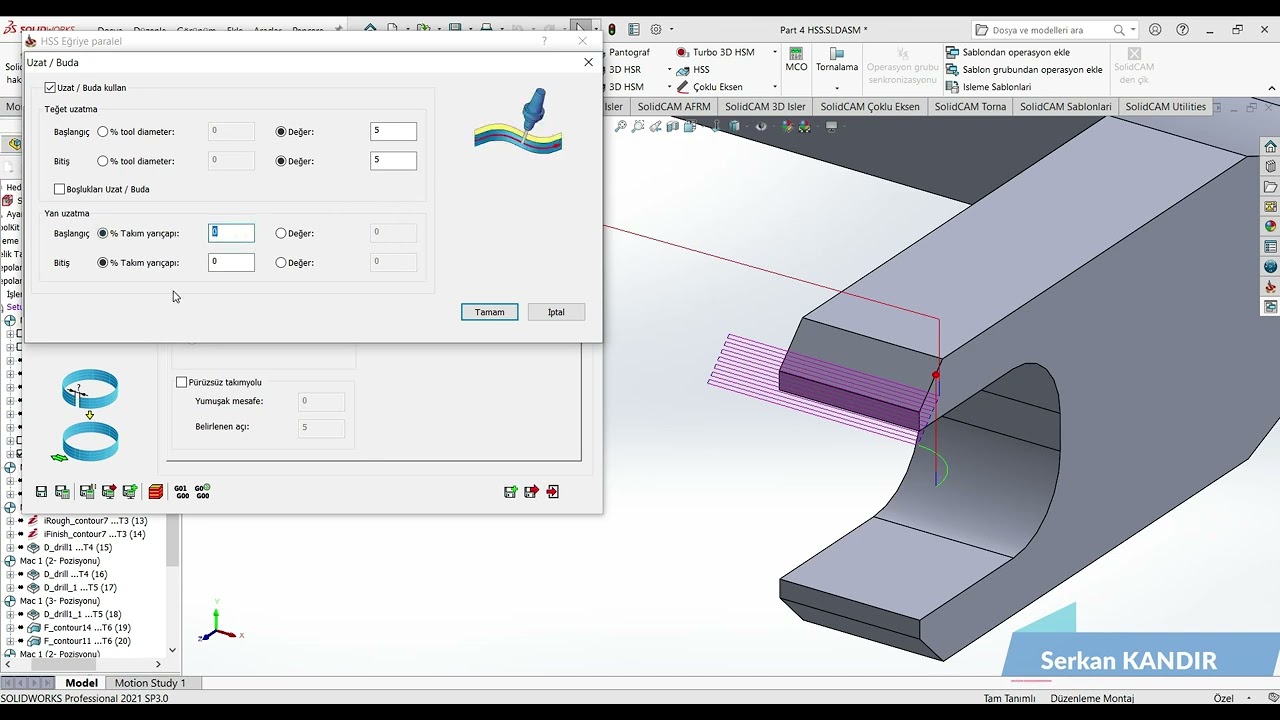Image resolution: width=1280 pixels, height=720 pixels.
Task: Switch to SolidCAM 3D Isler tab
Action: pyautogui.click(x=765, y=107)
